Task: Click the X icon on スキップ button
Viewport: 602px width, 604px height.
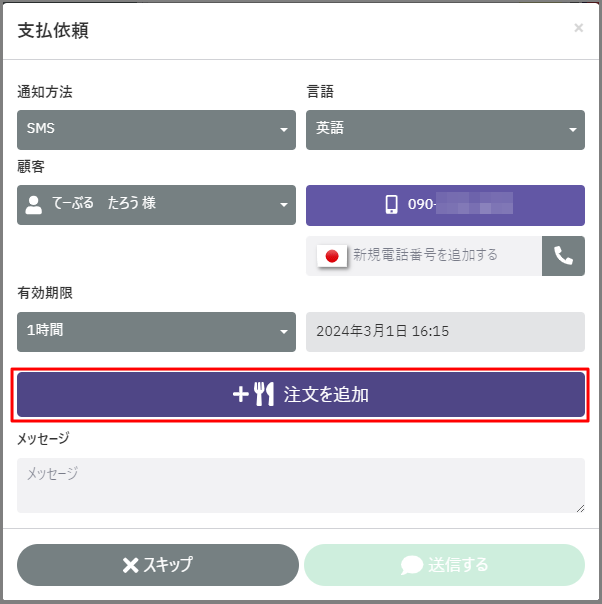Action: click(130, 565)
